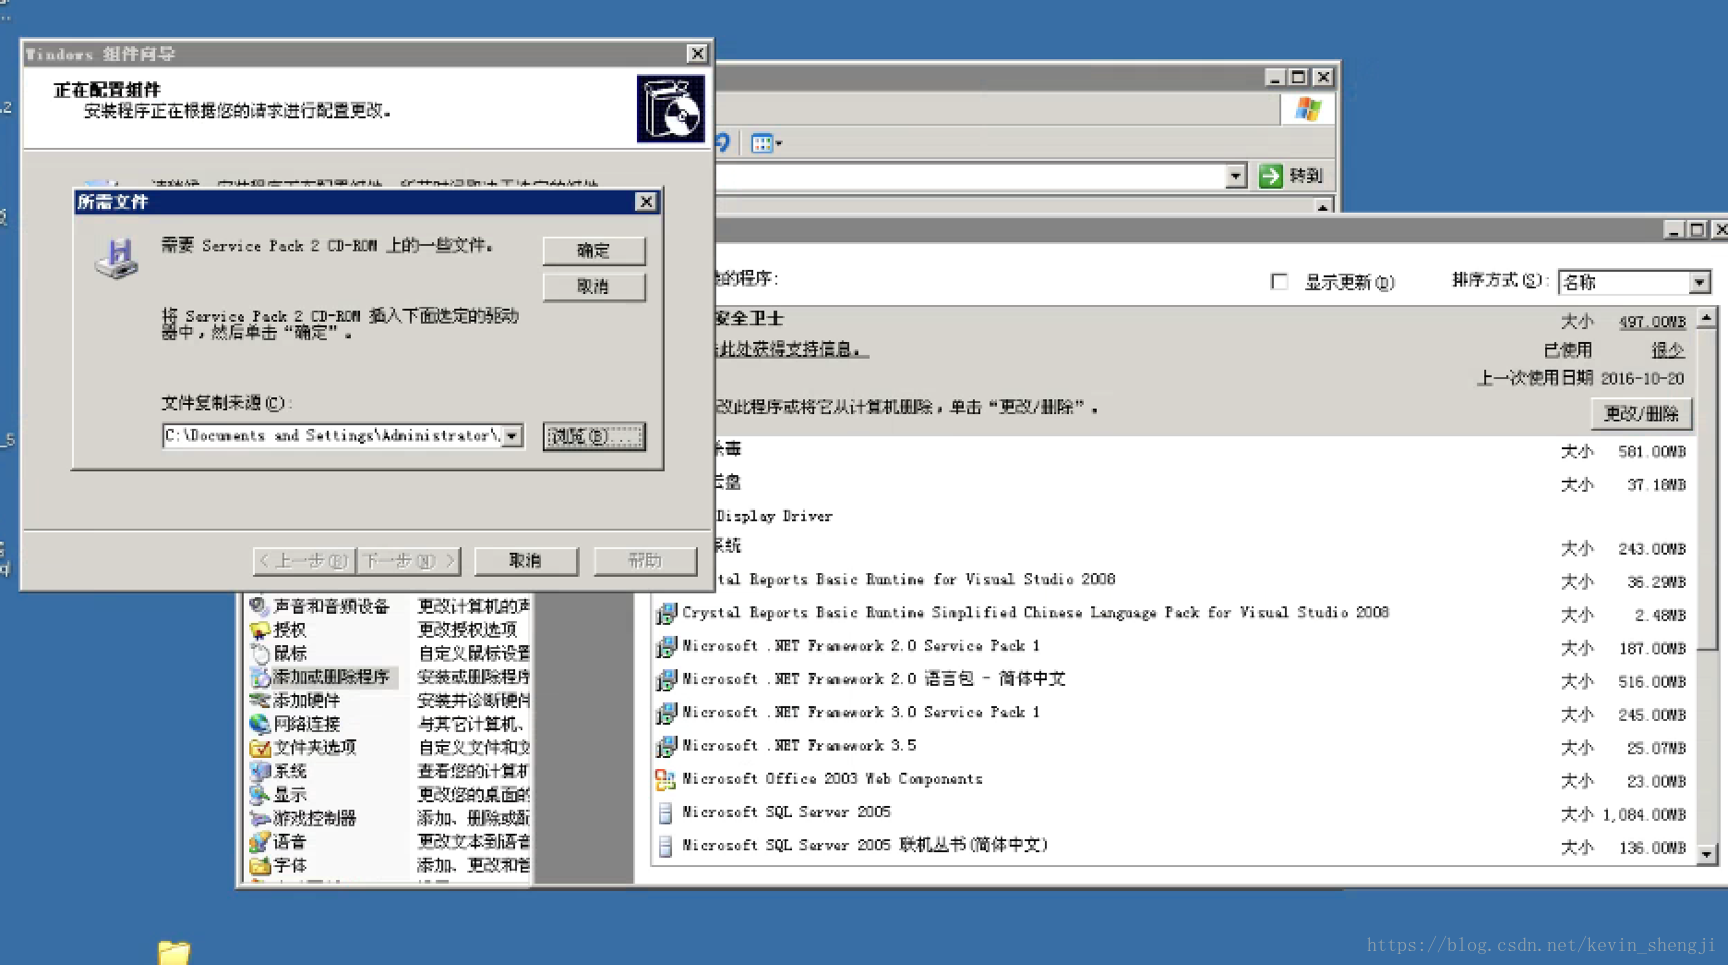Open the support information link for 安全卫士
The width and height of the screenshot is (1728, 965).
(x=790, y=349)
